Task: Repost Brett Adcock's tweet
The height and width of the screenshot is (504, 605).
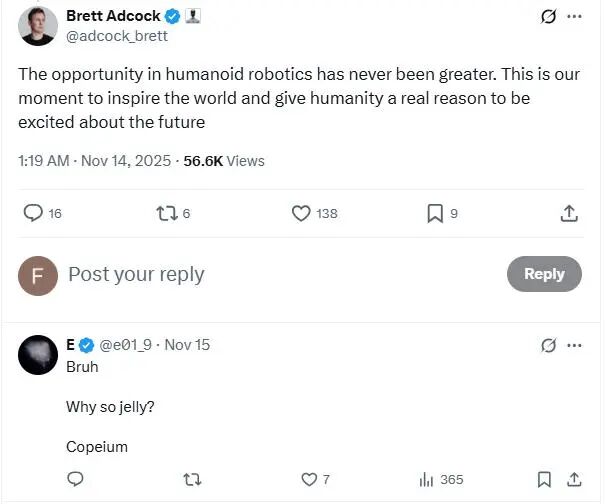Action: coord(173,213)
